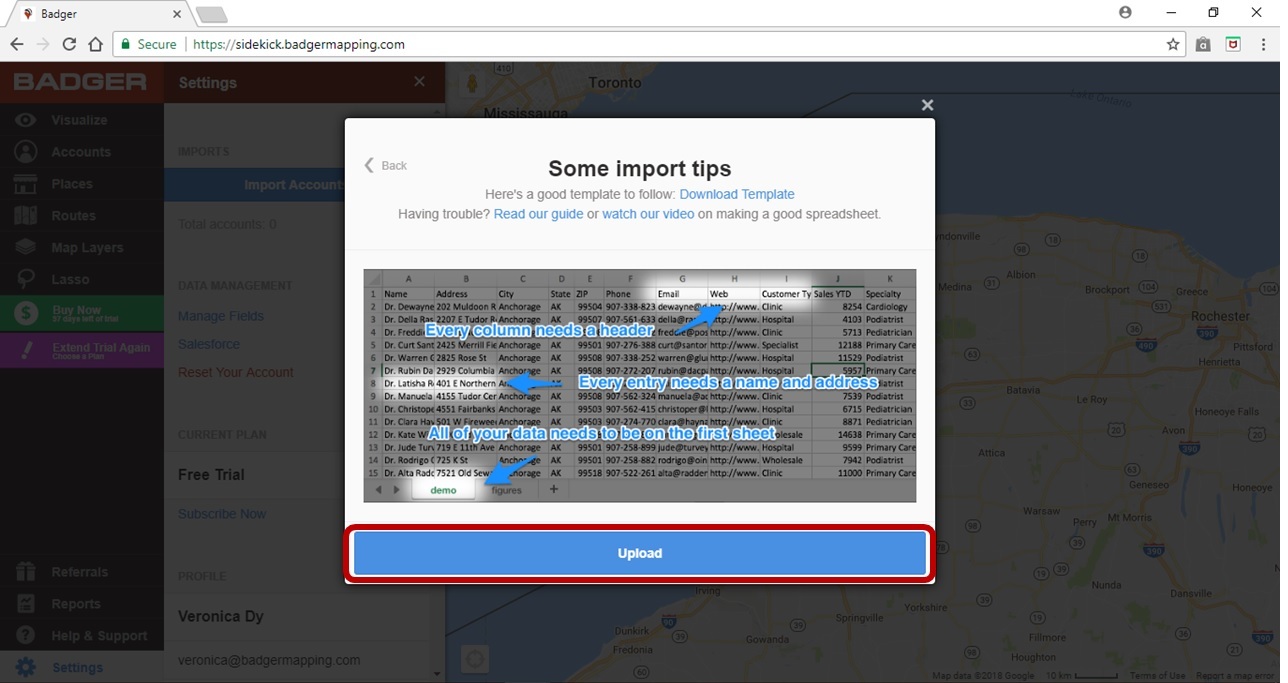Screen dimensions: 1288x683
Task: Open Referrals in the sidebar
Action: 80,572
